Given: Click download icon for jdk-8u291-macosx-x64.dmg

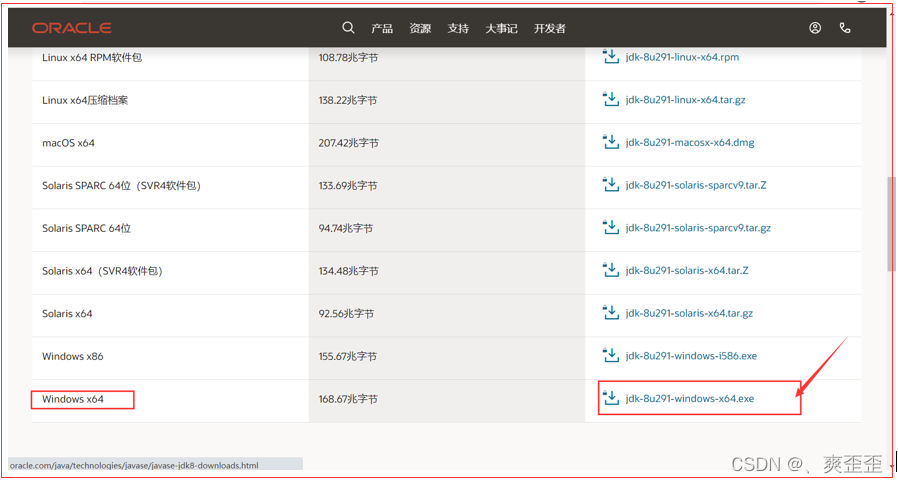Looking at the screenshot, I should [x=611, y=142].
